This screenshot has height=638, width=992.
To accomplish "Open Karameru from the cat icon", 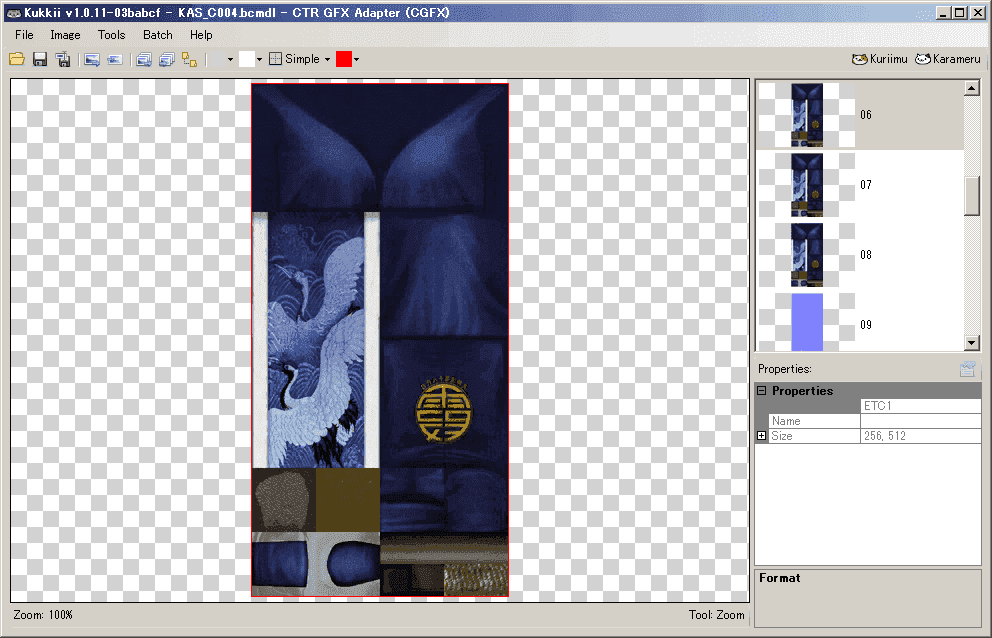I will pyautogui.click(x=923, y=59).
